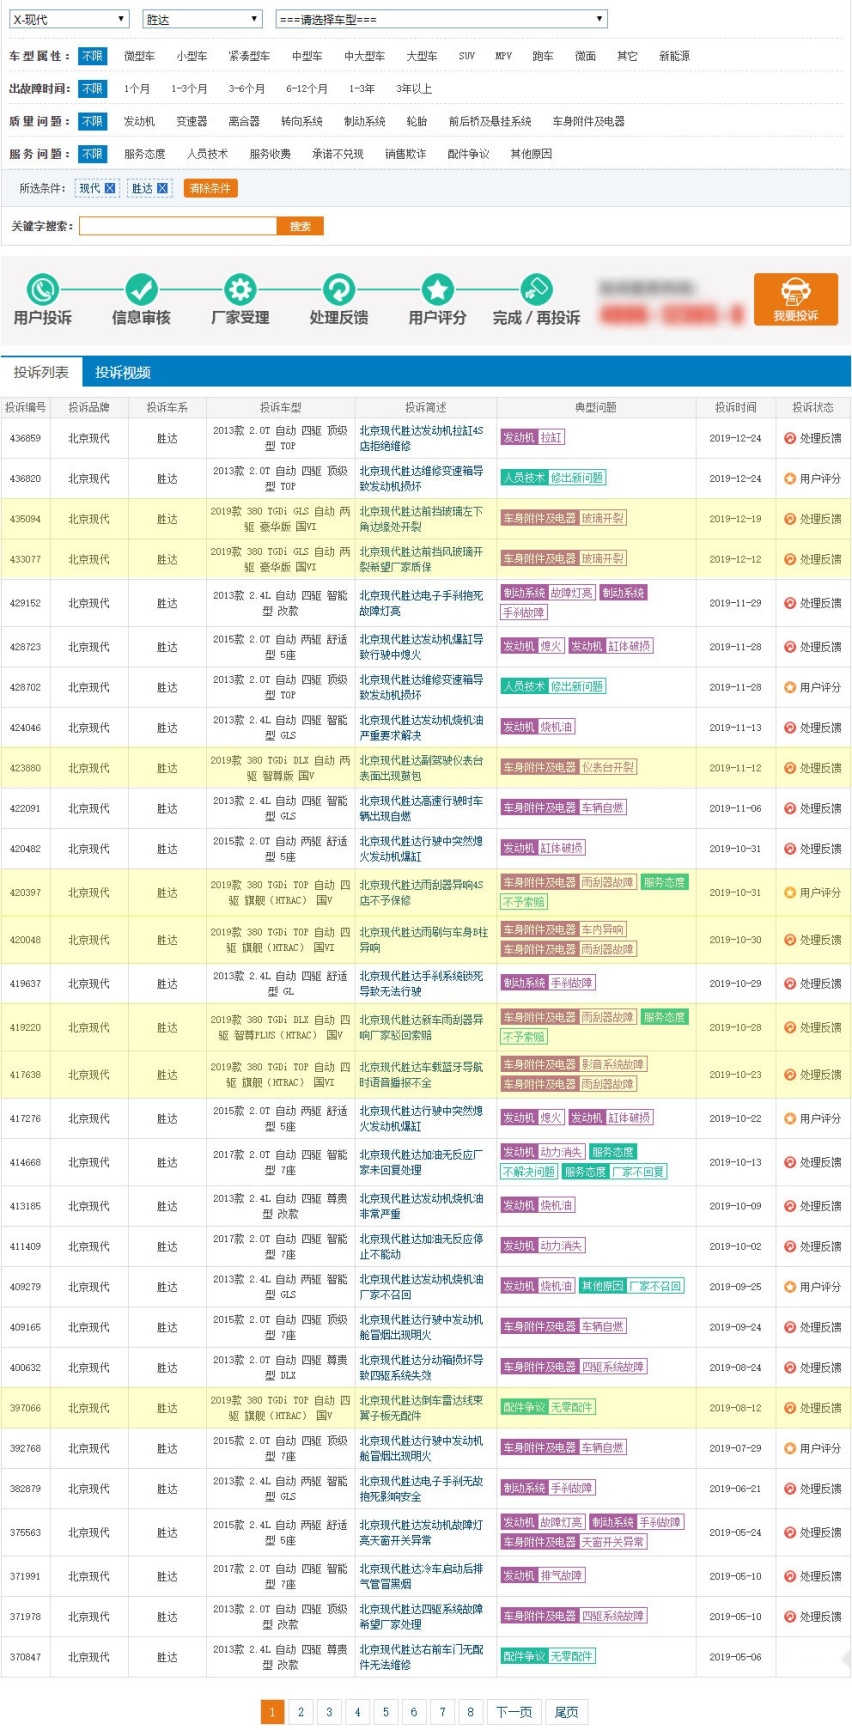This screenshot has width=852, height=1730.
Task: Remove the 现代 filter chip via its X
Action: pos(110,188)
